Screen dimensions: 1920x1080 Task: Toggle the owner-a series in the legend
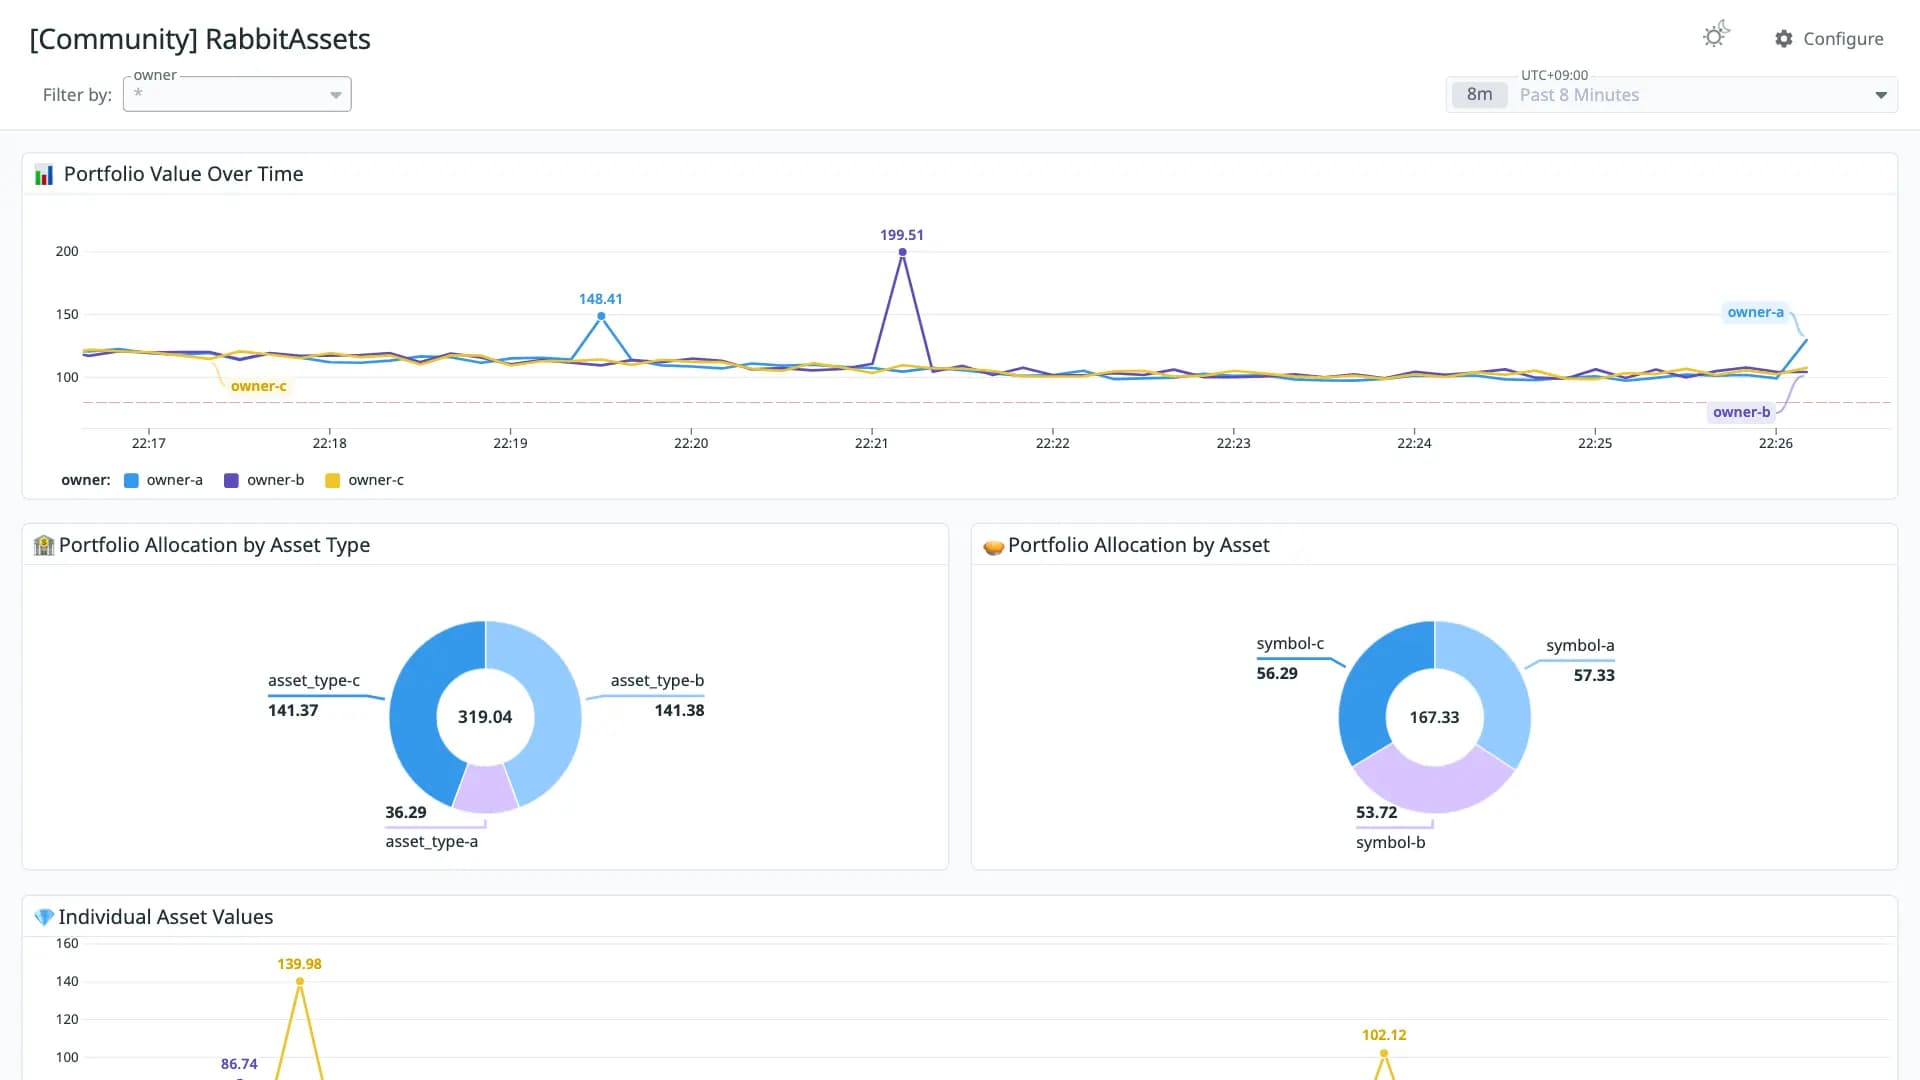tap(163, 480)
